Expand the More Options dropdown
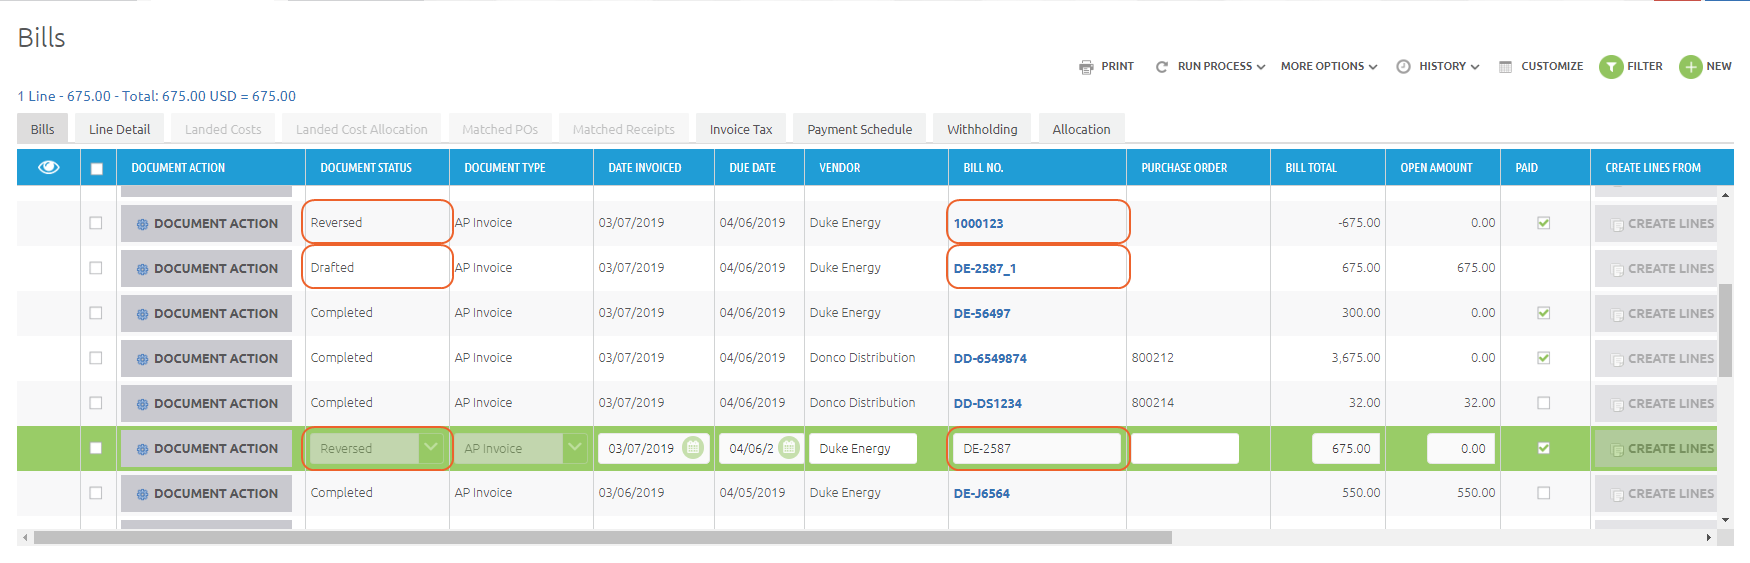 (1328, 67)
